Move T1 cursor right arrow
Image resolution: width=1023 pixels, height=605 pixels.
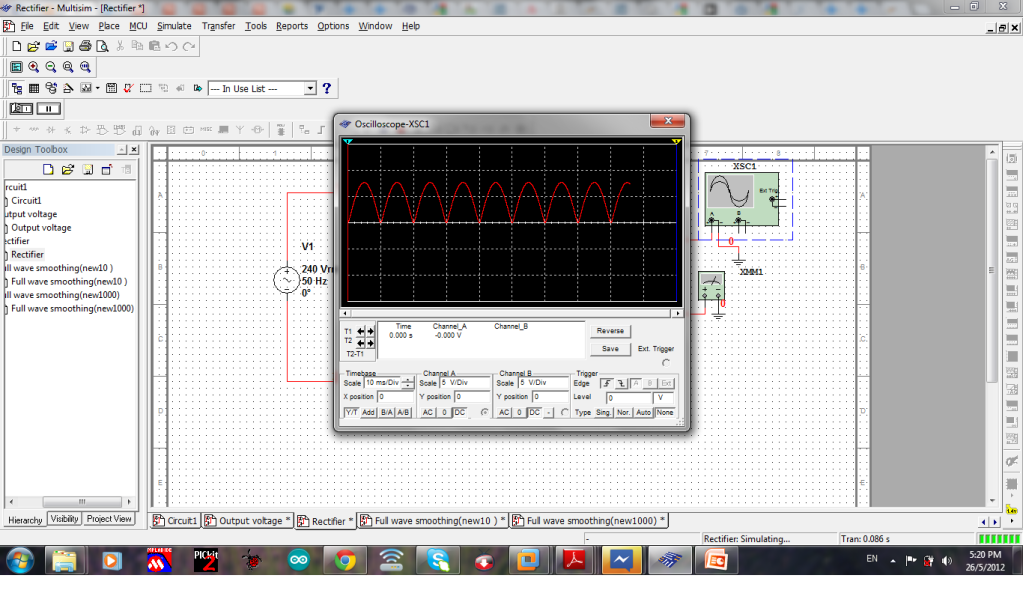point(370,332)
